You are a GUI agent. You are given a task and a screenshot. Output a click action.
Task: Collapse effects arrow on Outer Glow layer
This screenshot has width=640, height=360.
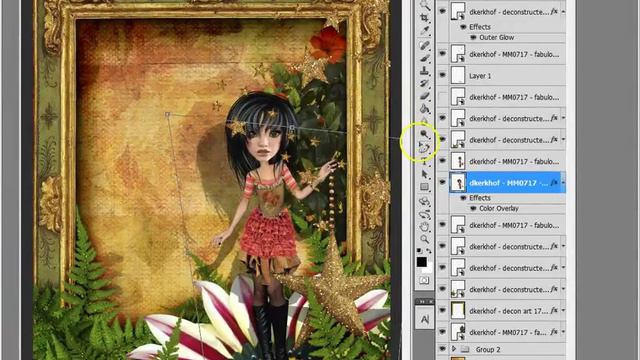tap(563, 12)
